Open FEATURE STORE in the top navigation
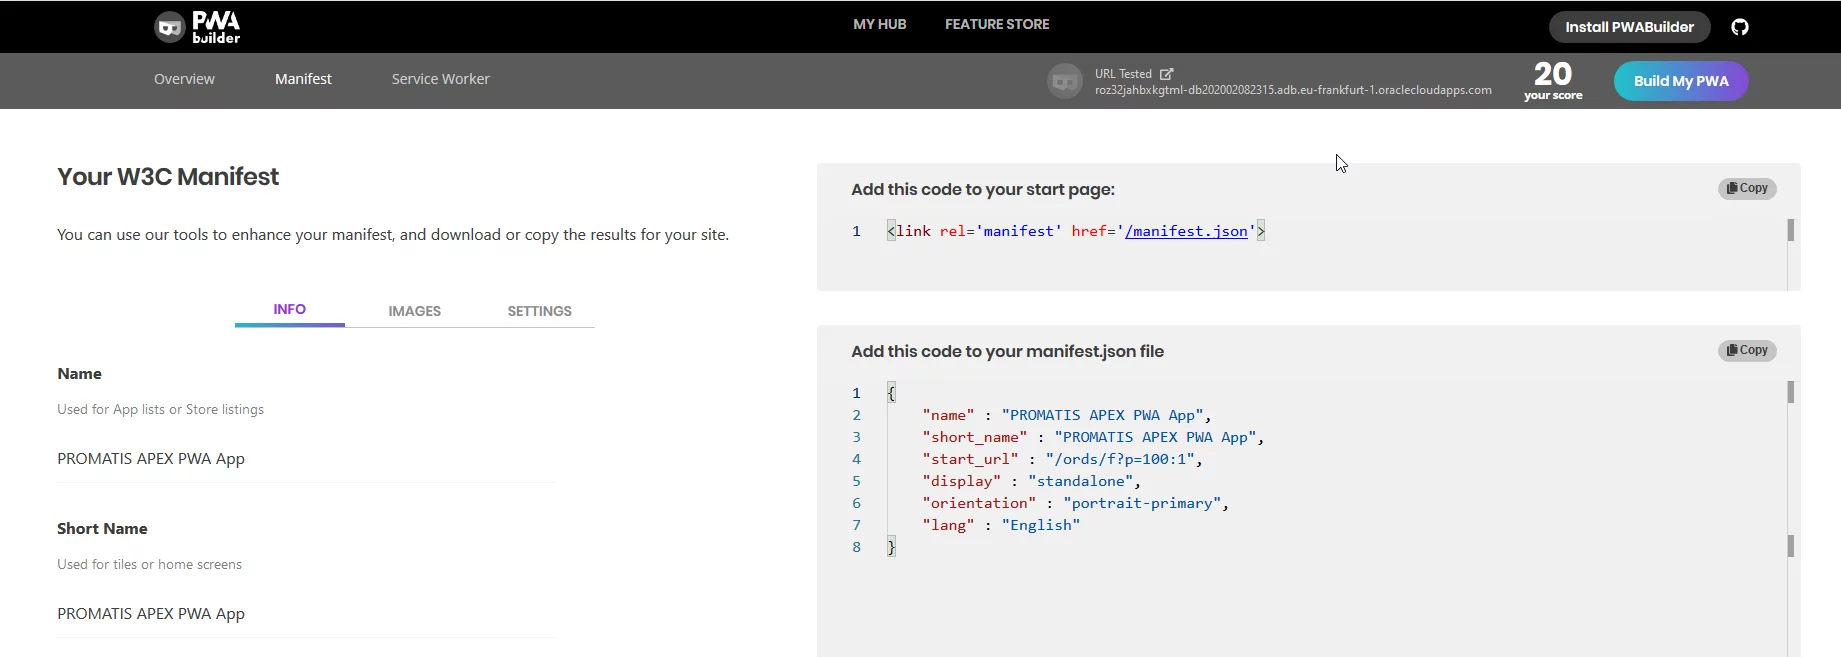1841x657 pixels. tap(997, 24)
